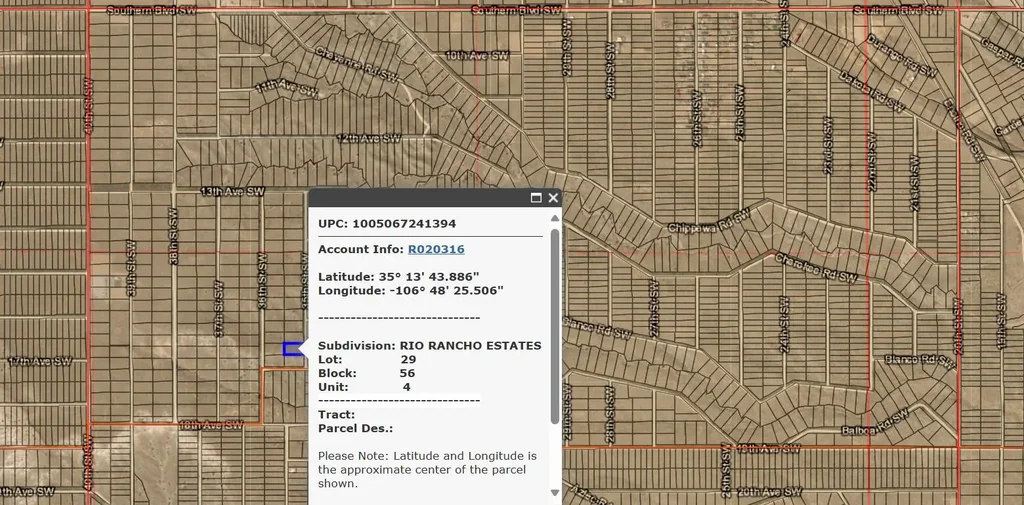Click the 13th Ave SW road label
The height and width of the screenshot is (505, 1024).
tap(232, 191)
